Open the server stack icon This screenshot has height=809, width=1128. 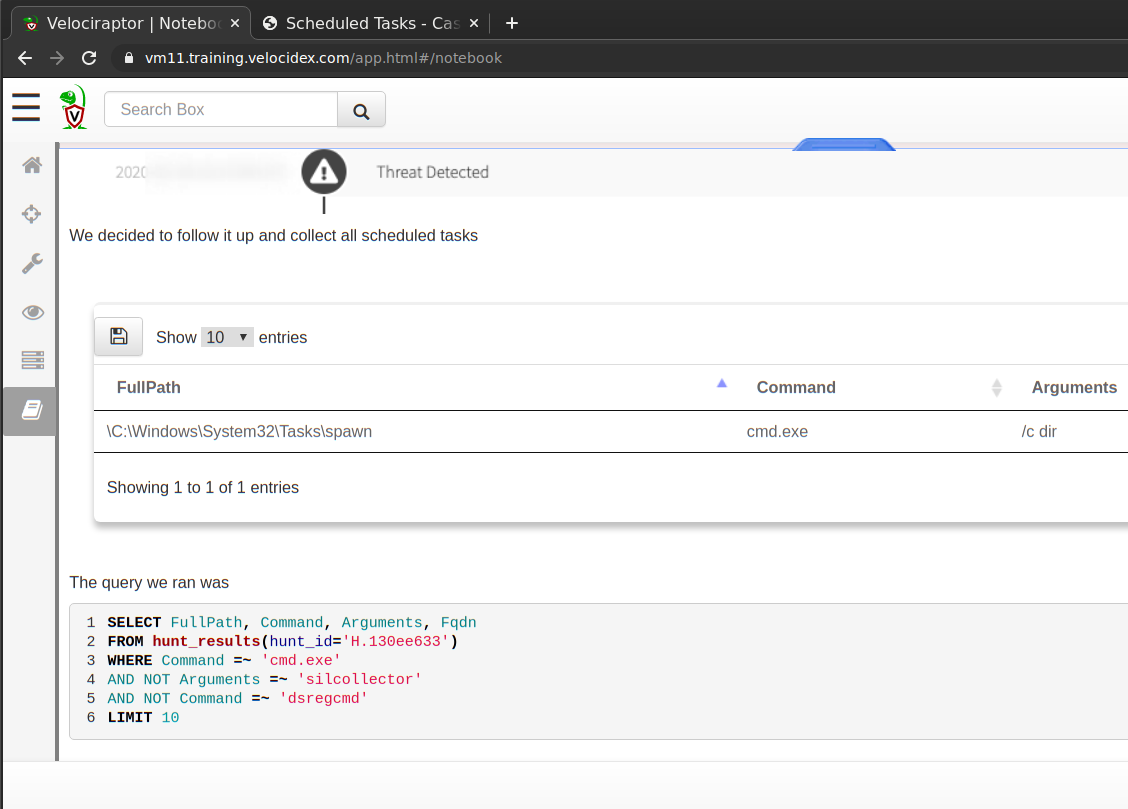point(32,360)
